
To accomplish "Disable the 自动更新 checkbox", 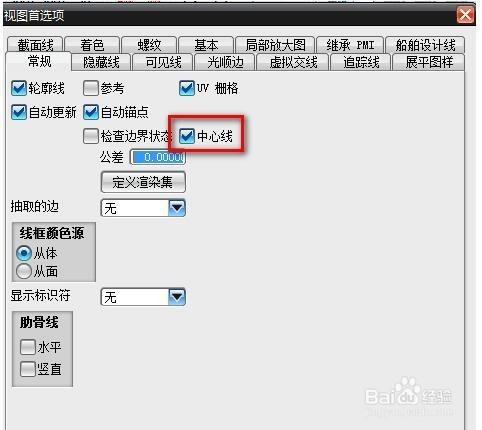I will tap(18, 112).
